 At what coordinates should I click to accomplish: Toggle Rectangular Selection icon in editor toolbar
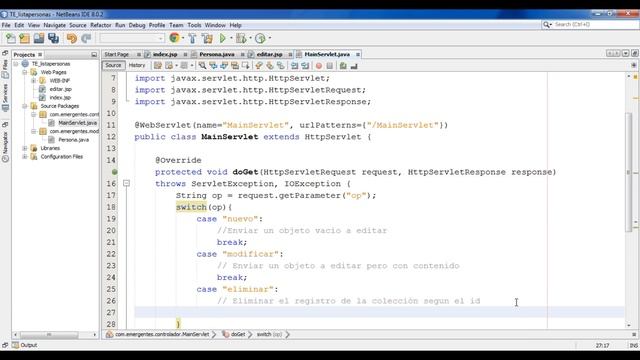point(245,66)
